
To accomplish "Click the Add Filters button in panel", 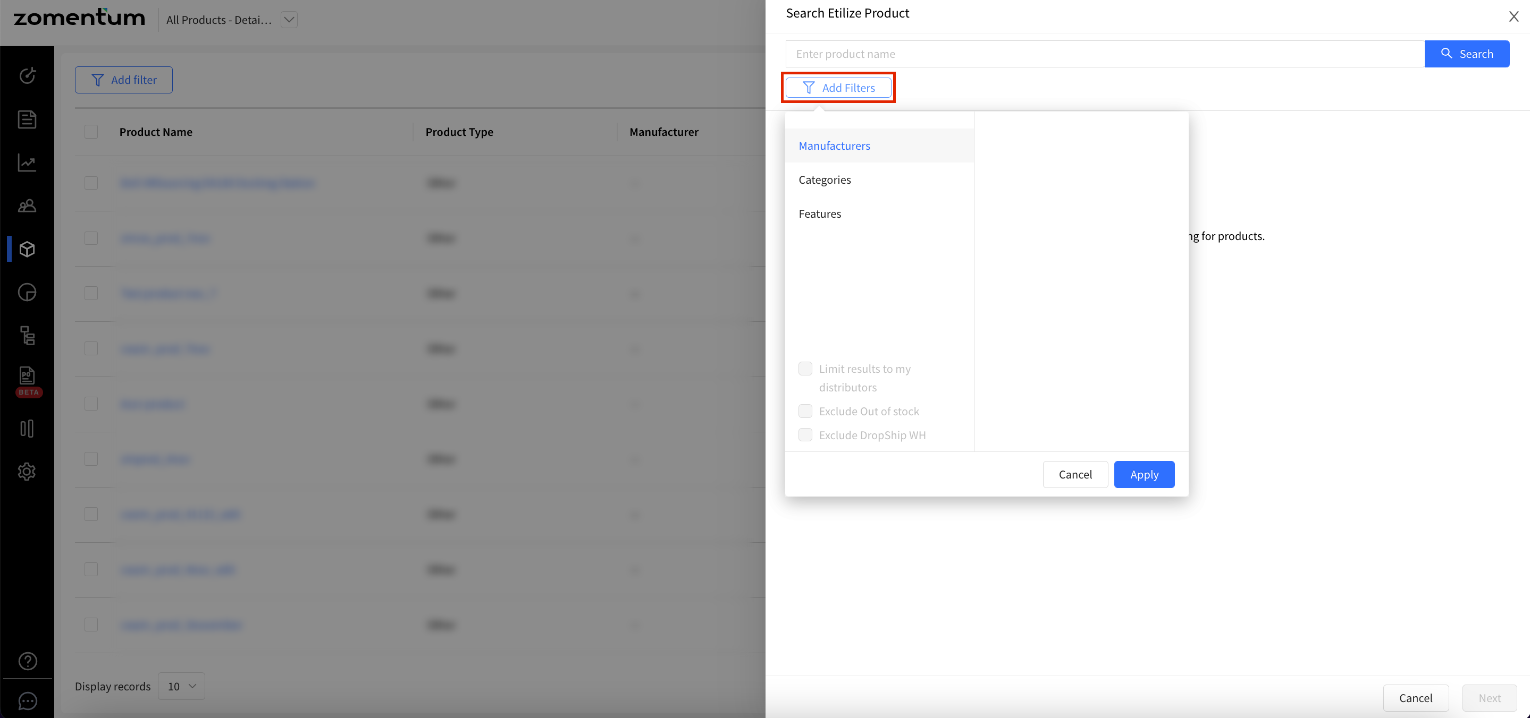I will (x=838, y=88).
